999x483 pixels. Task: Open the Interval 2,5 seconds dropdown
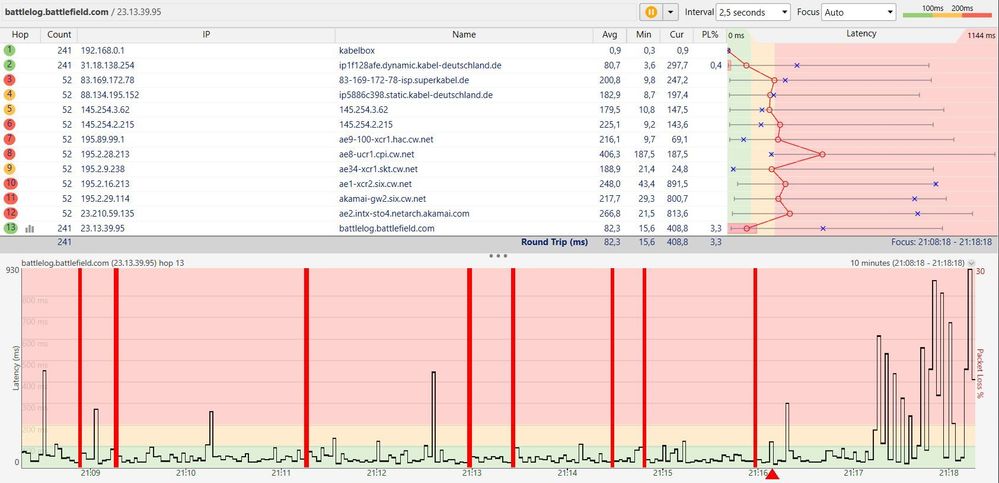(x=753, y=11)
